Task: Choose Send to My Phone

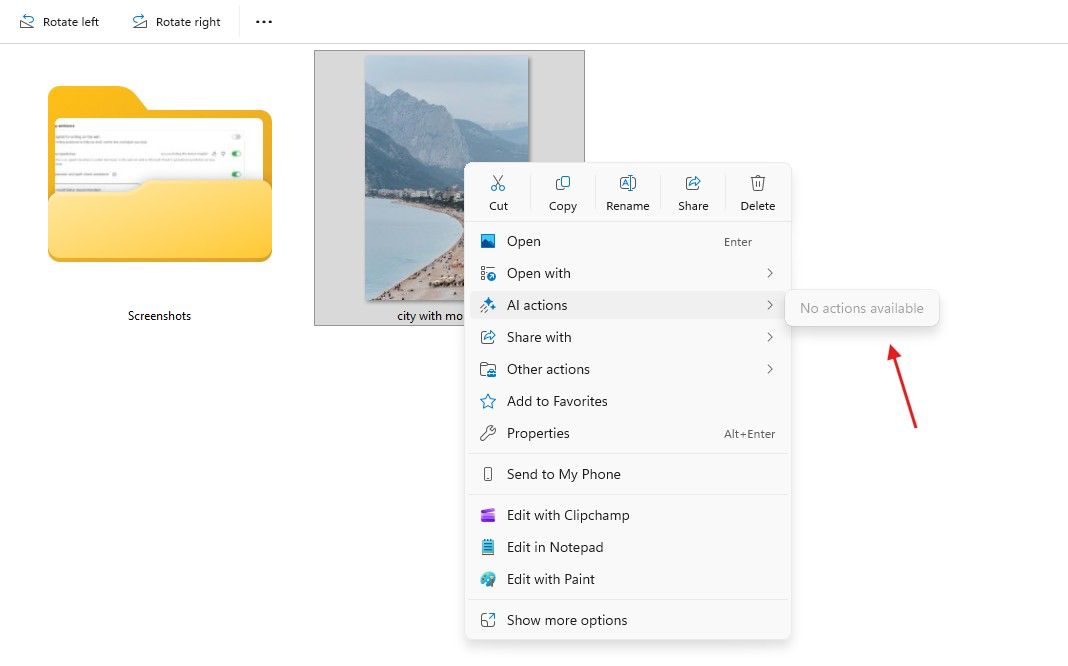Action: coord(563,474)
